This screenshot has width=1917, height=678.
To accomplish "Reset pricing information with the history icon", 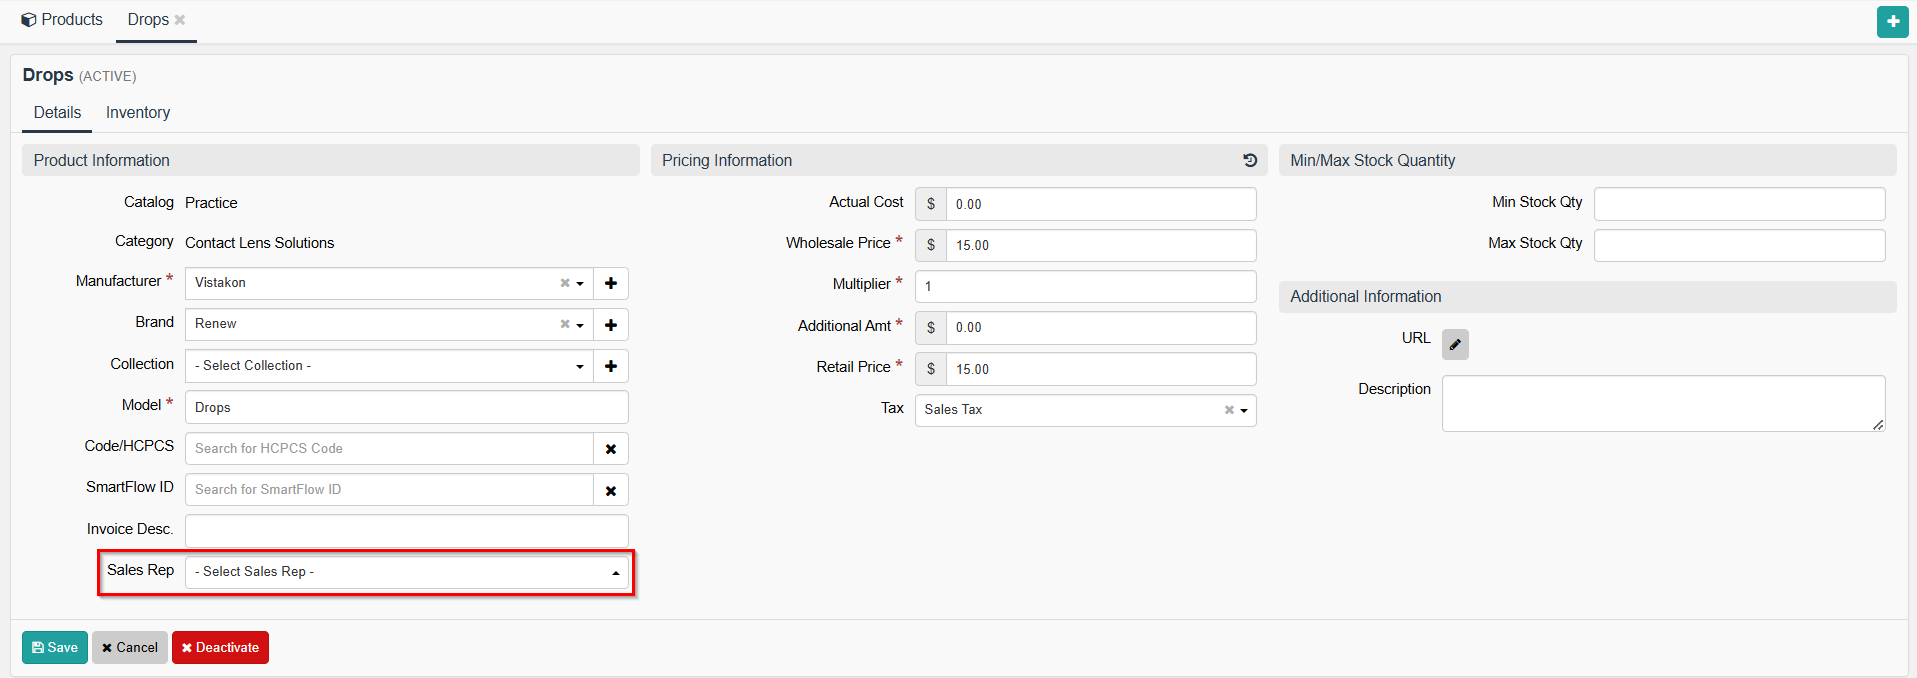I will pos(1249,160).
